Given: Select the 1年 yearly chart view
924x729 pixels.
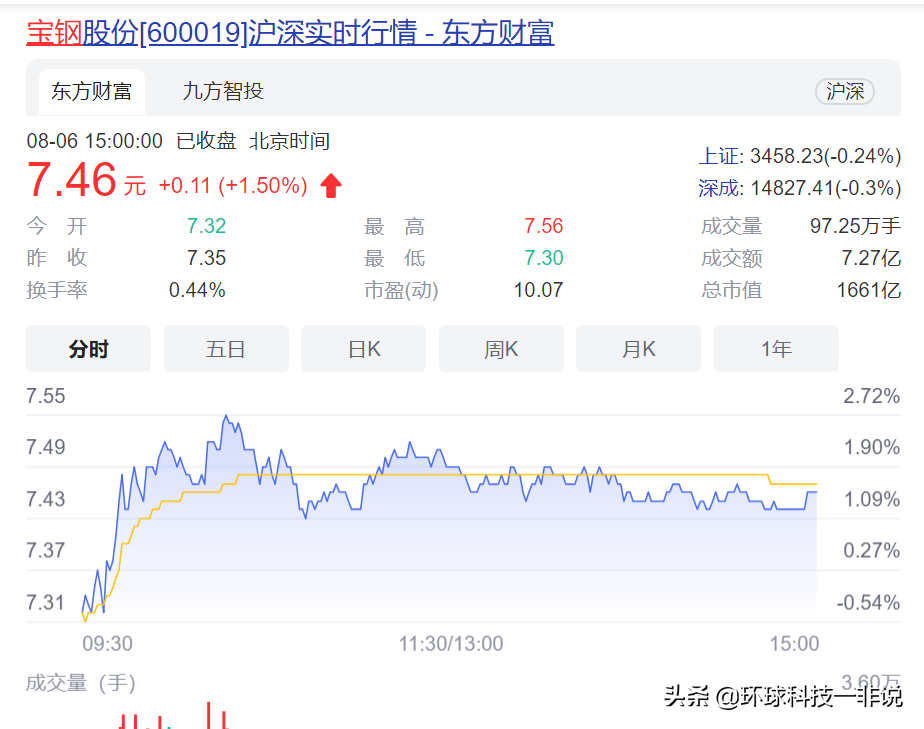Looking at the screenshot, I should 776,349.
